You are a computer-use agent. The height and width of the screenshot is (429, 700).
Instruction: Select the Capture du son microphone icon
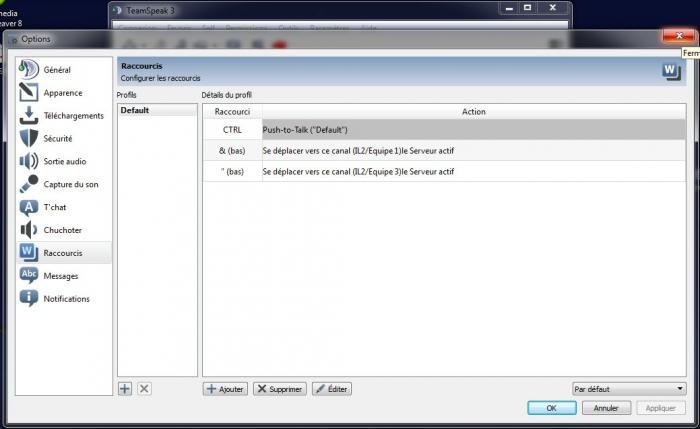tap(29, 184)
